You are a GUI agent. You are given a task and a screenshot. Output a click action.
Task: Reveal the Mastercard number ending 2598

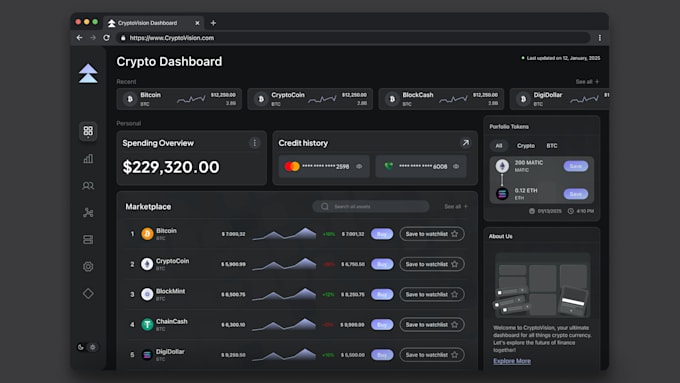(x=359, y=166)
